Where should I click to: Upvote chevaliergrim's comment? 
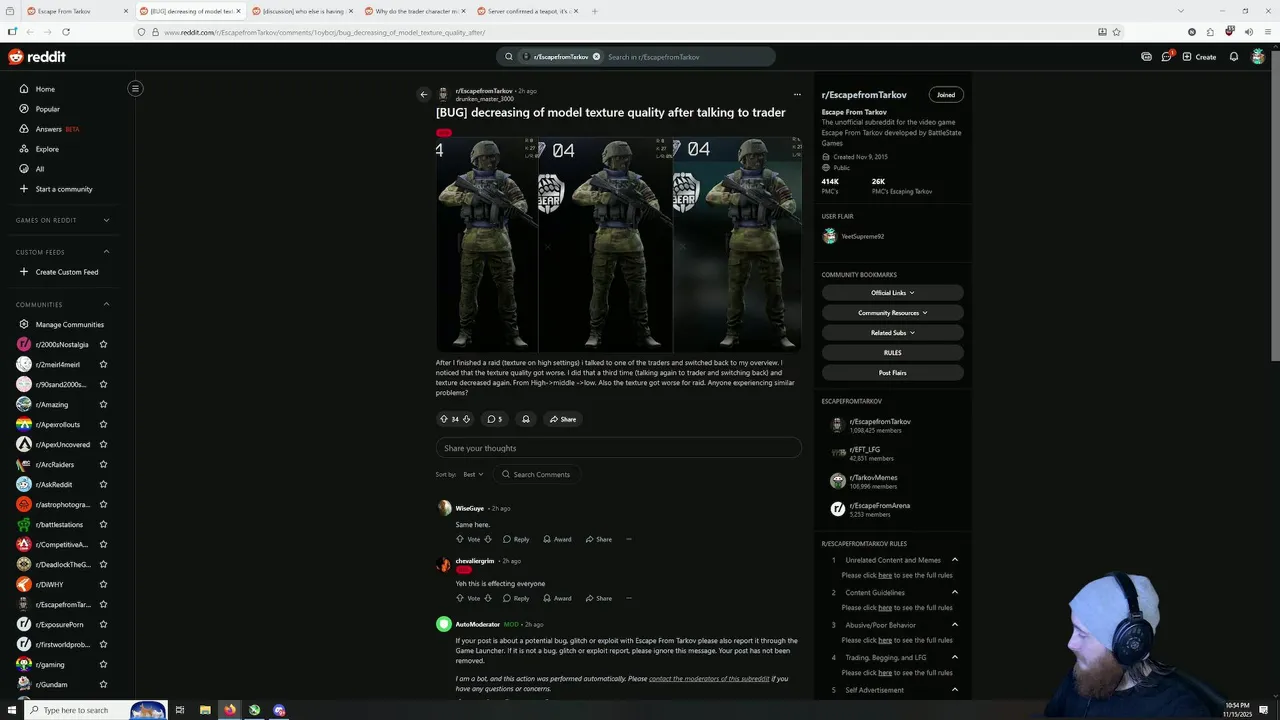coord(460,598)
